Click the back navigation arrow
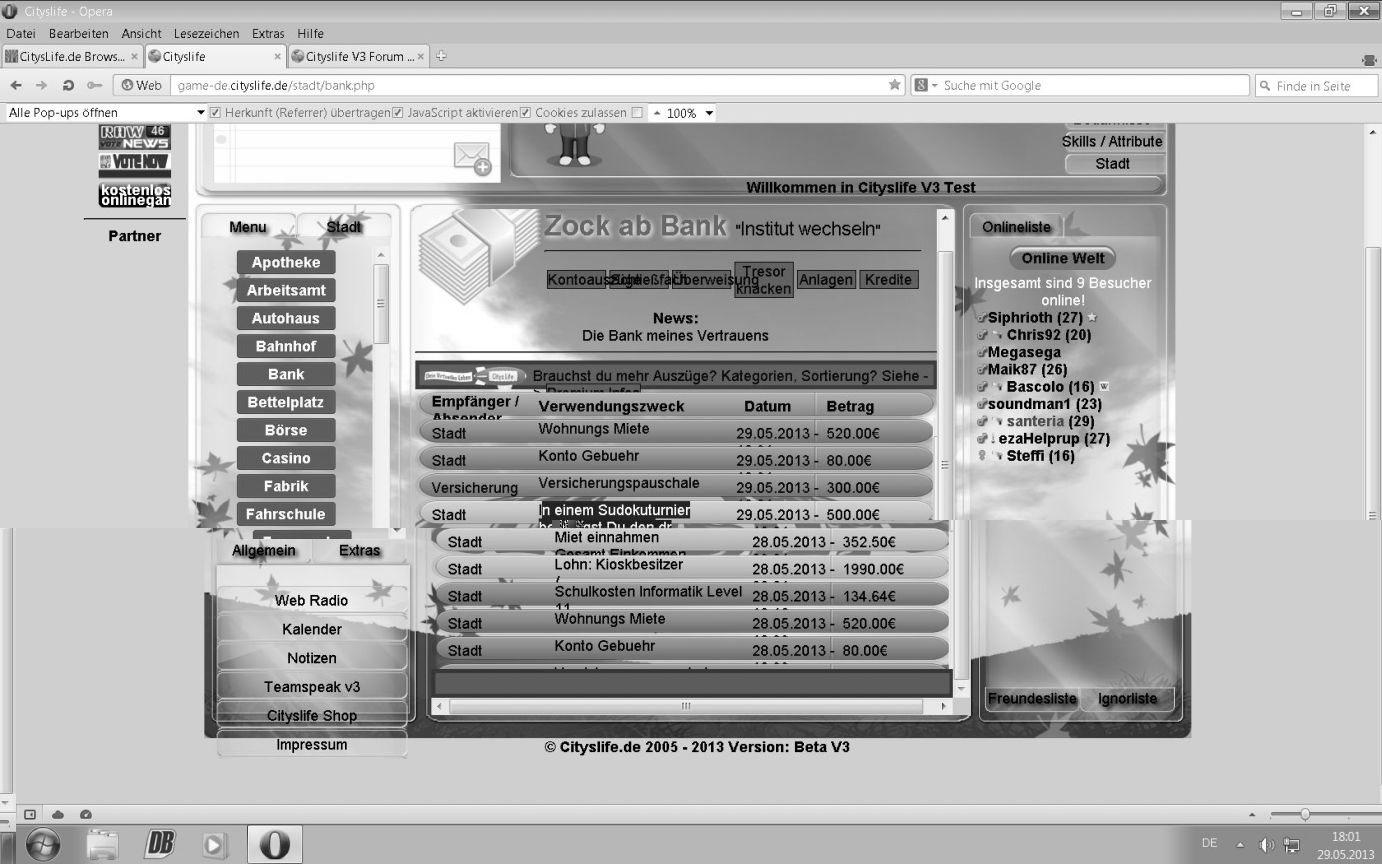The height and width of the screenshot is (864, 1382). point(16,86)
